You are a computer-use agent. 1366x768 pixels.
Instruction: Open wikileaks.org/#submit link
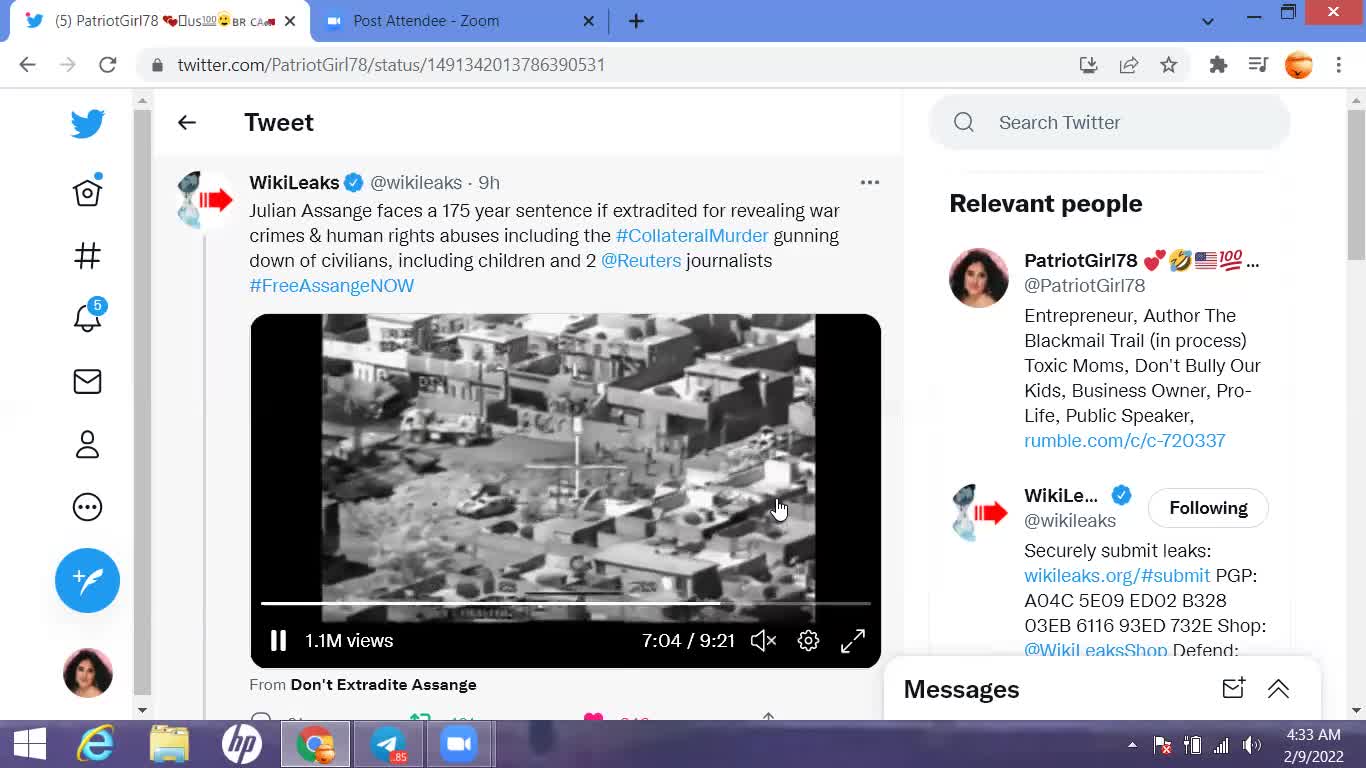pos(1117,576)
